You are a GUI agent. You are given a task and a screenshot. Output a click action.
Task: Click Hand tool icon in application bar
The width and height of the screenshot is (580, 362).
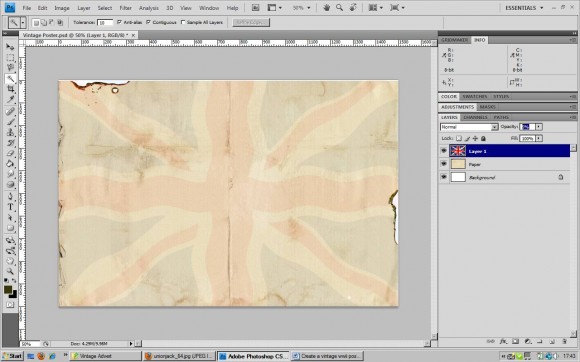[326, 7]
